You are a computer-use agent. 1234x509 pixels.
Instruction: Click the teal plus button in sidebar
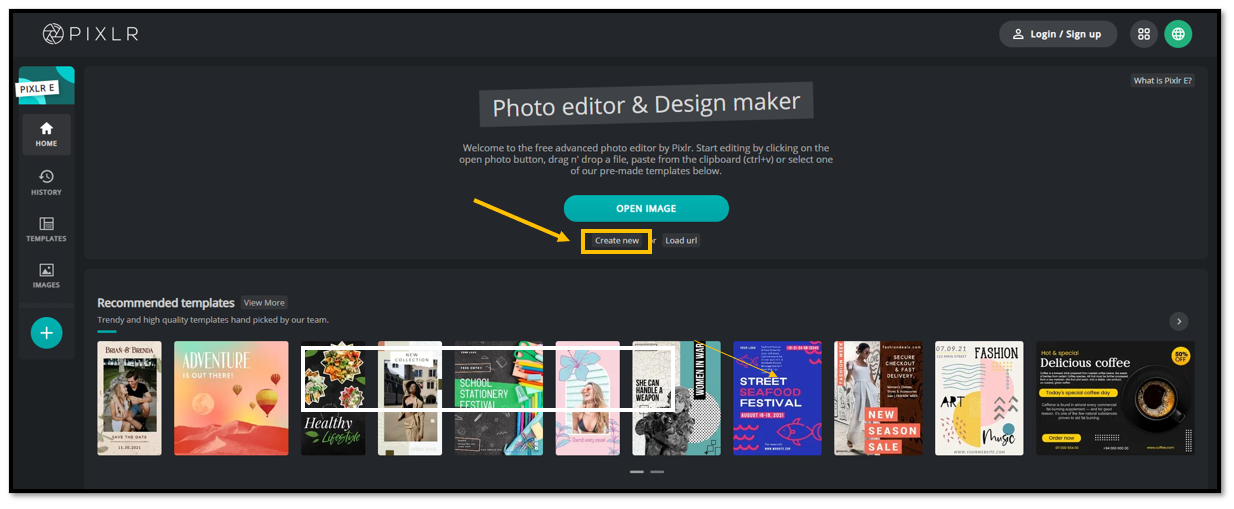[x=46, y=332]
